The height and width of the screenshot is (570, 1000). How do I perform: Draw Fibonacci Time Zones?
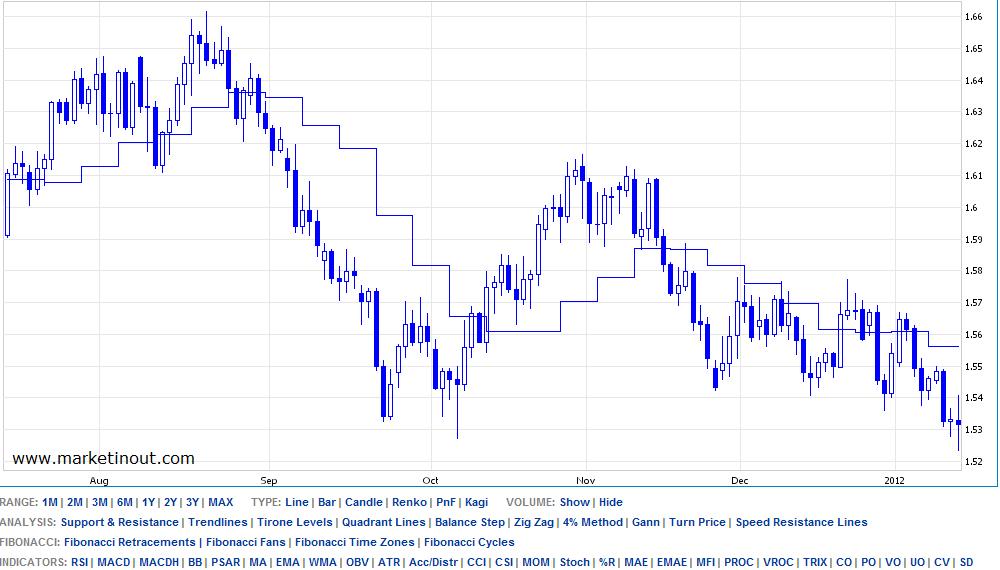(x=355, y=543)
